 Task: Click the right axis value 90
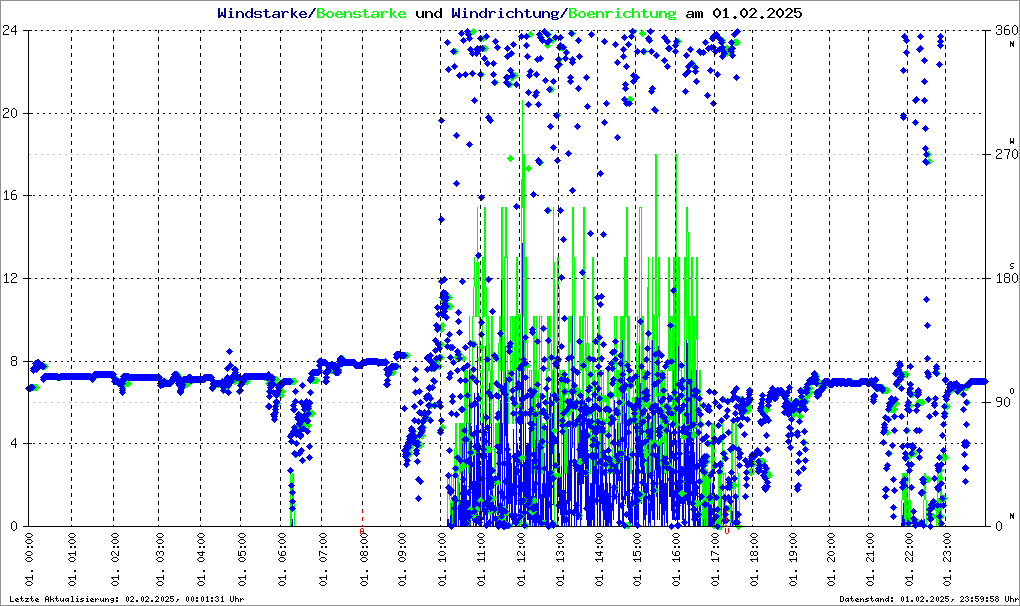pos(1002,402)
